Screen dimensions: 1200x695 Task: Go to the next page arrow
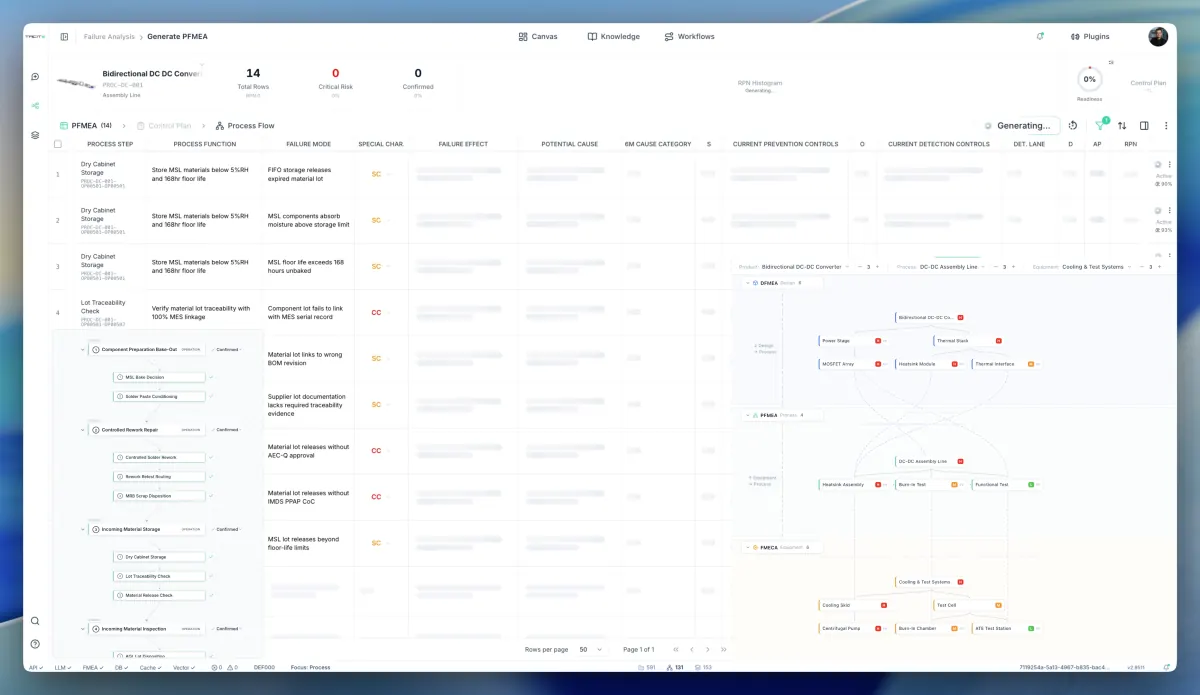point(707,650)
